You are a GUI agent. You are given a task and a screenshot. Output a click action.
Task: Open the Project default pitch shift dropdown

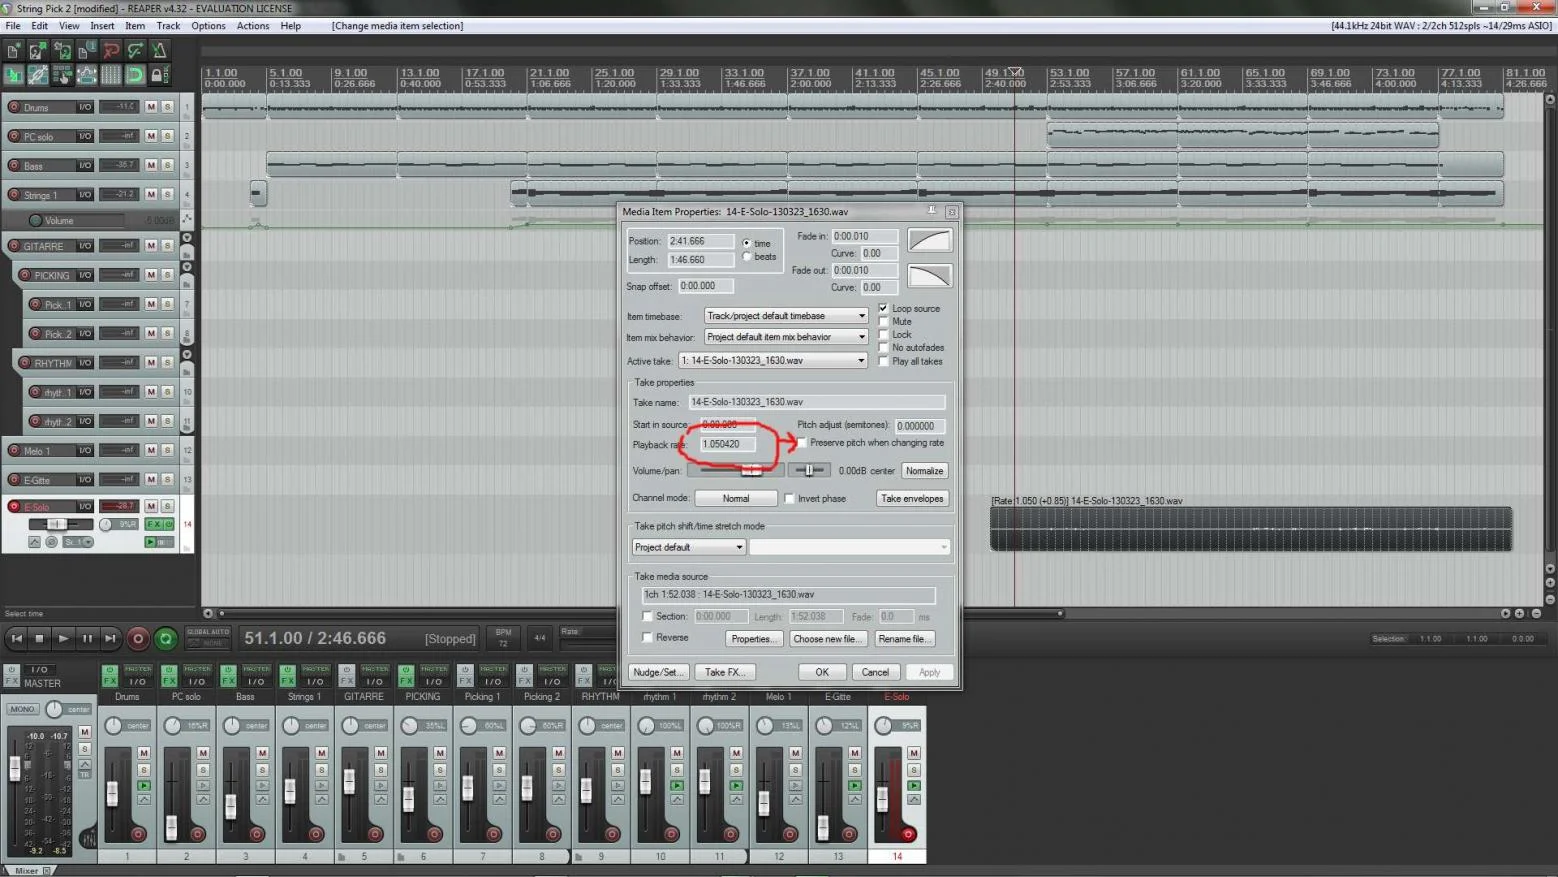[689, 547]
